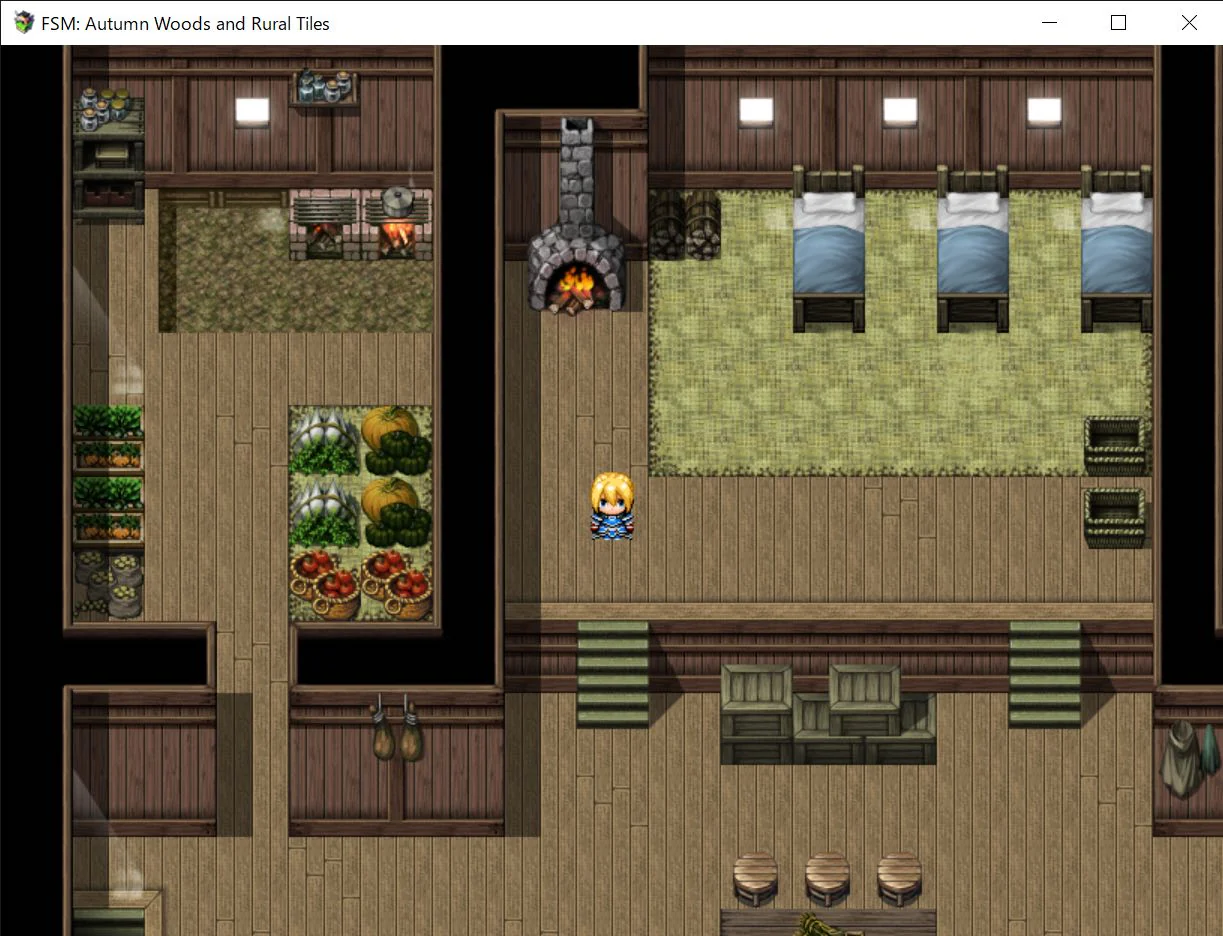
Task: Click the baskets of red apples
Action: point(361,584)
